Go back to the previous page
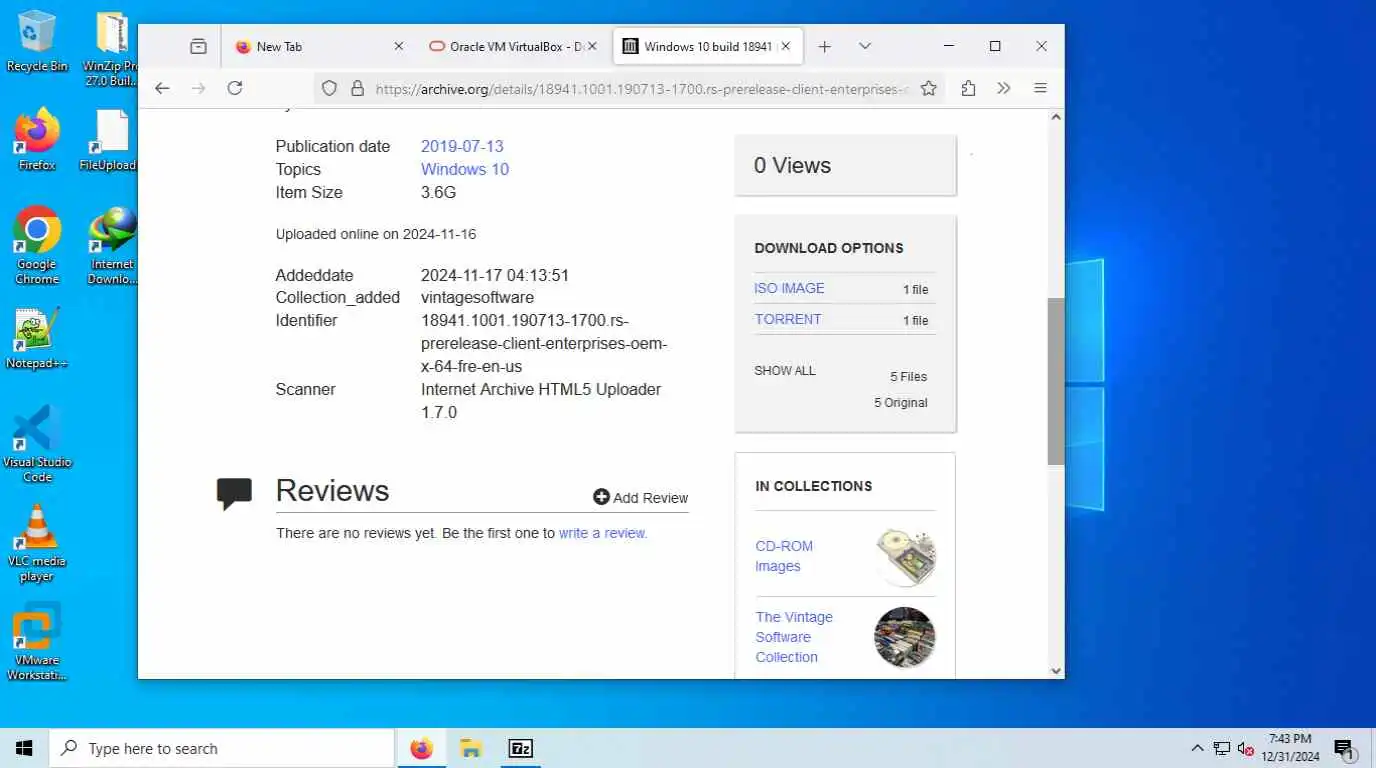This screenshot has height=768, width=1376. (x=162, y=88)
